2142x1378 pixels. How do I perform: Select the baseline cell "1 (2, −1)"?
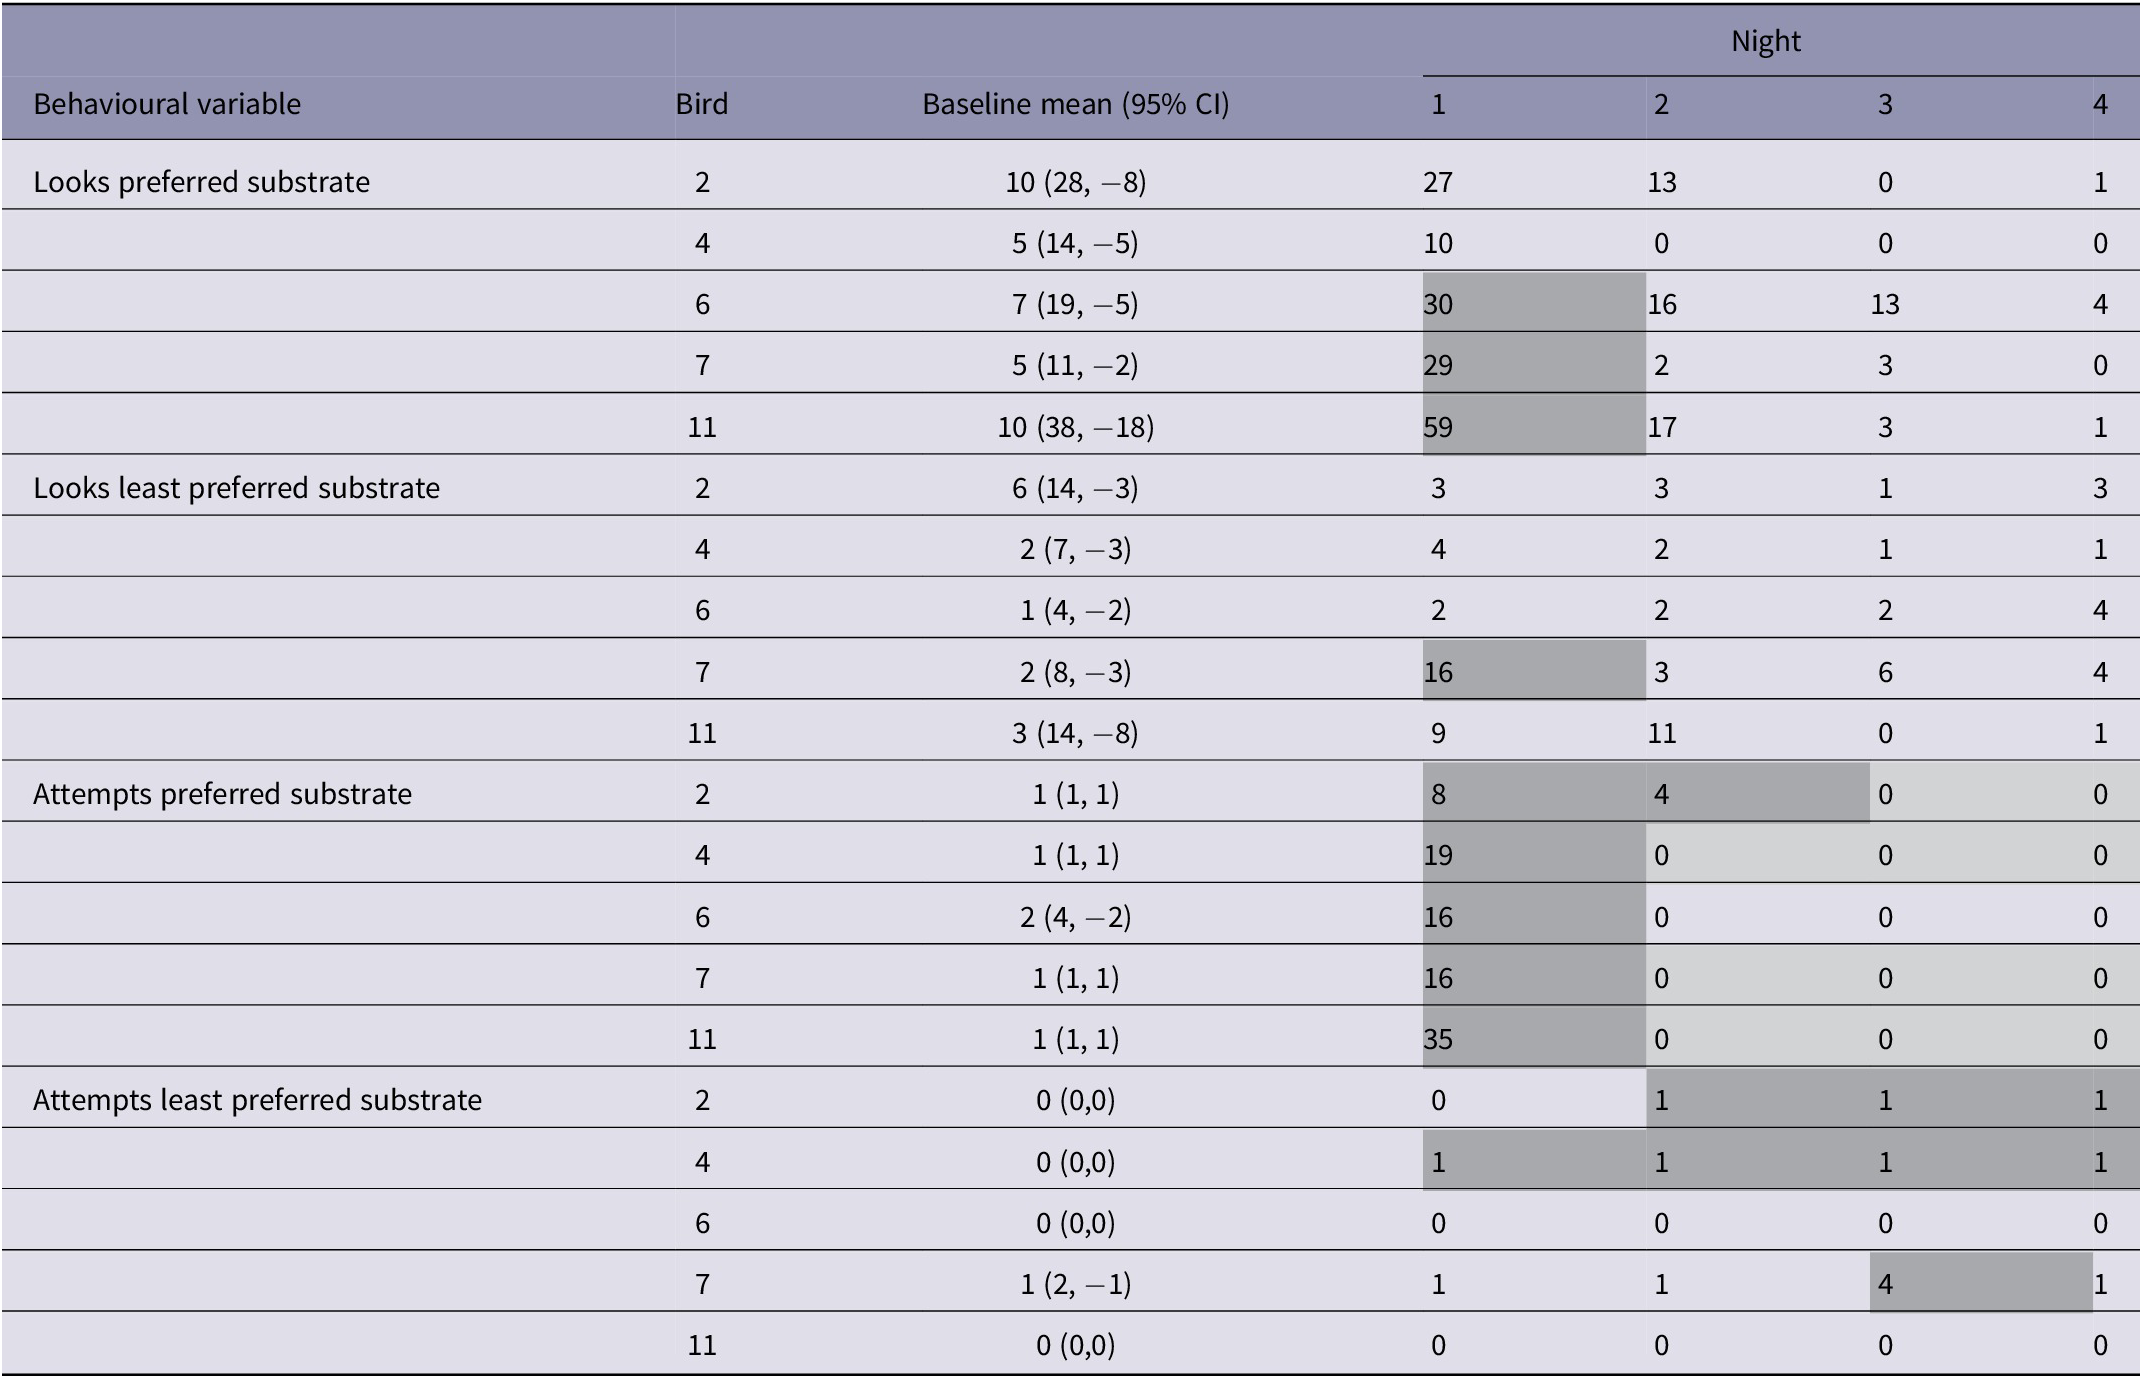[x=1075, y=1284]
